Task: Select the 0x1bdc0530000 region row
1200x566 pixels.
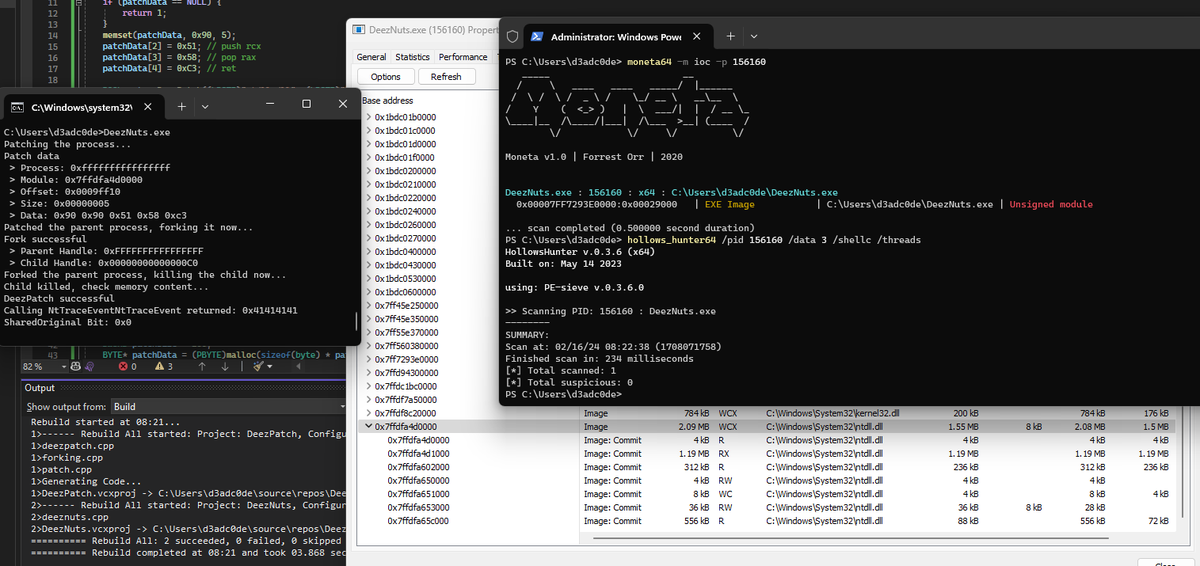Action: click(x=428, y=278)
